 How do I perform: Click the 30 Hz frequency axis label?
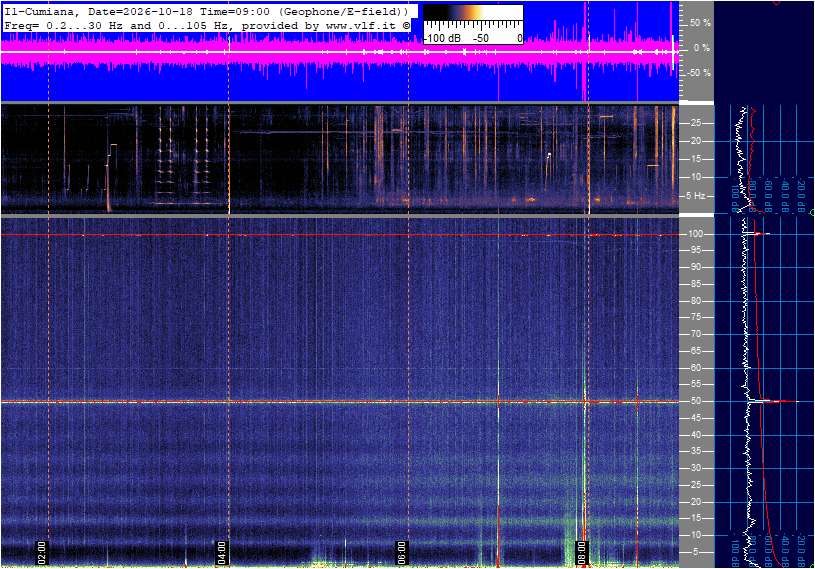point(695,468)
